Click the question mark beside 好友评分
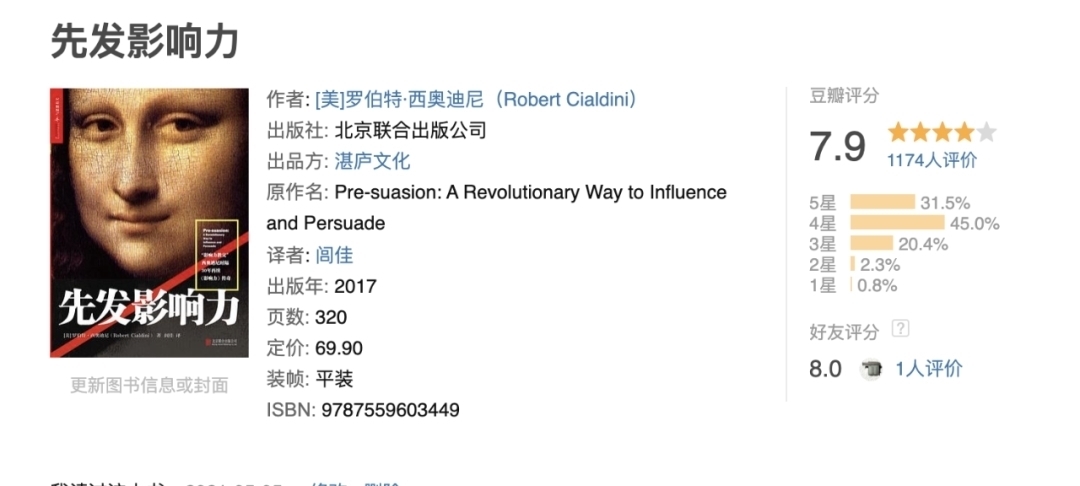The height and width of the screenshot is (486, 1080). pos(900,329)
